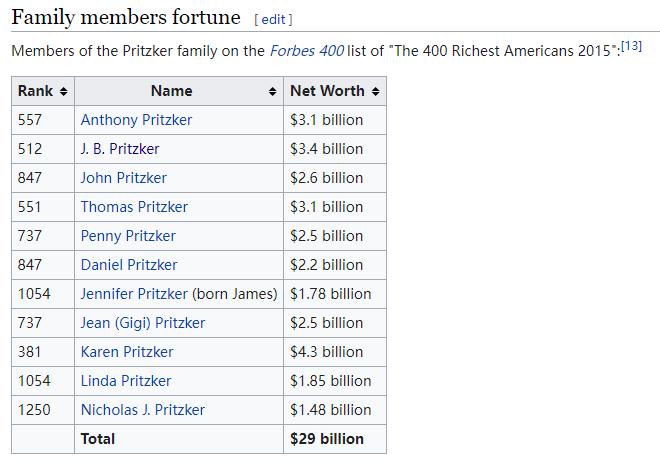Open Penny Pritzker link
660x468 pixels.
point(128,236)
